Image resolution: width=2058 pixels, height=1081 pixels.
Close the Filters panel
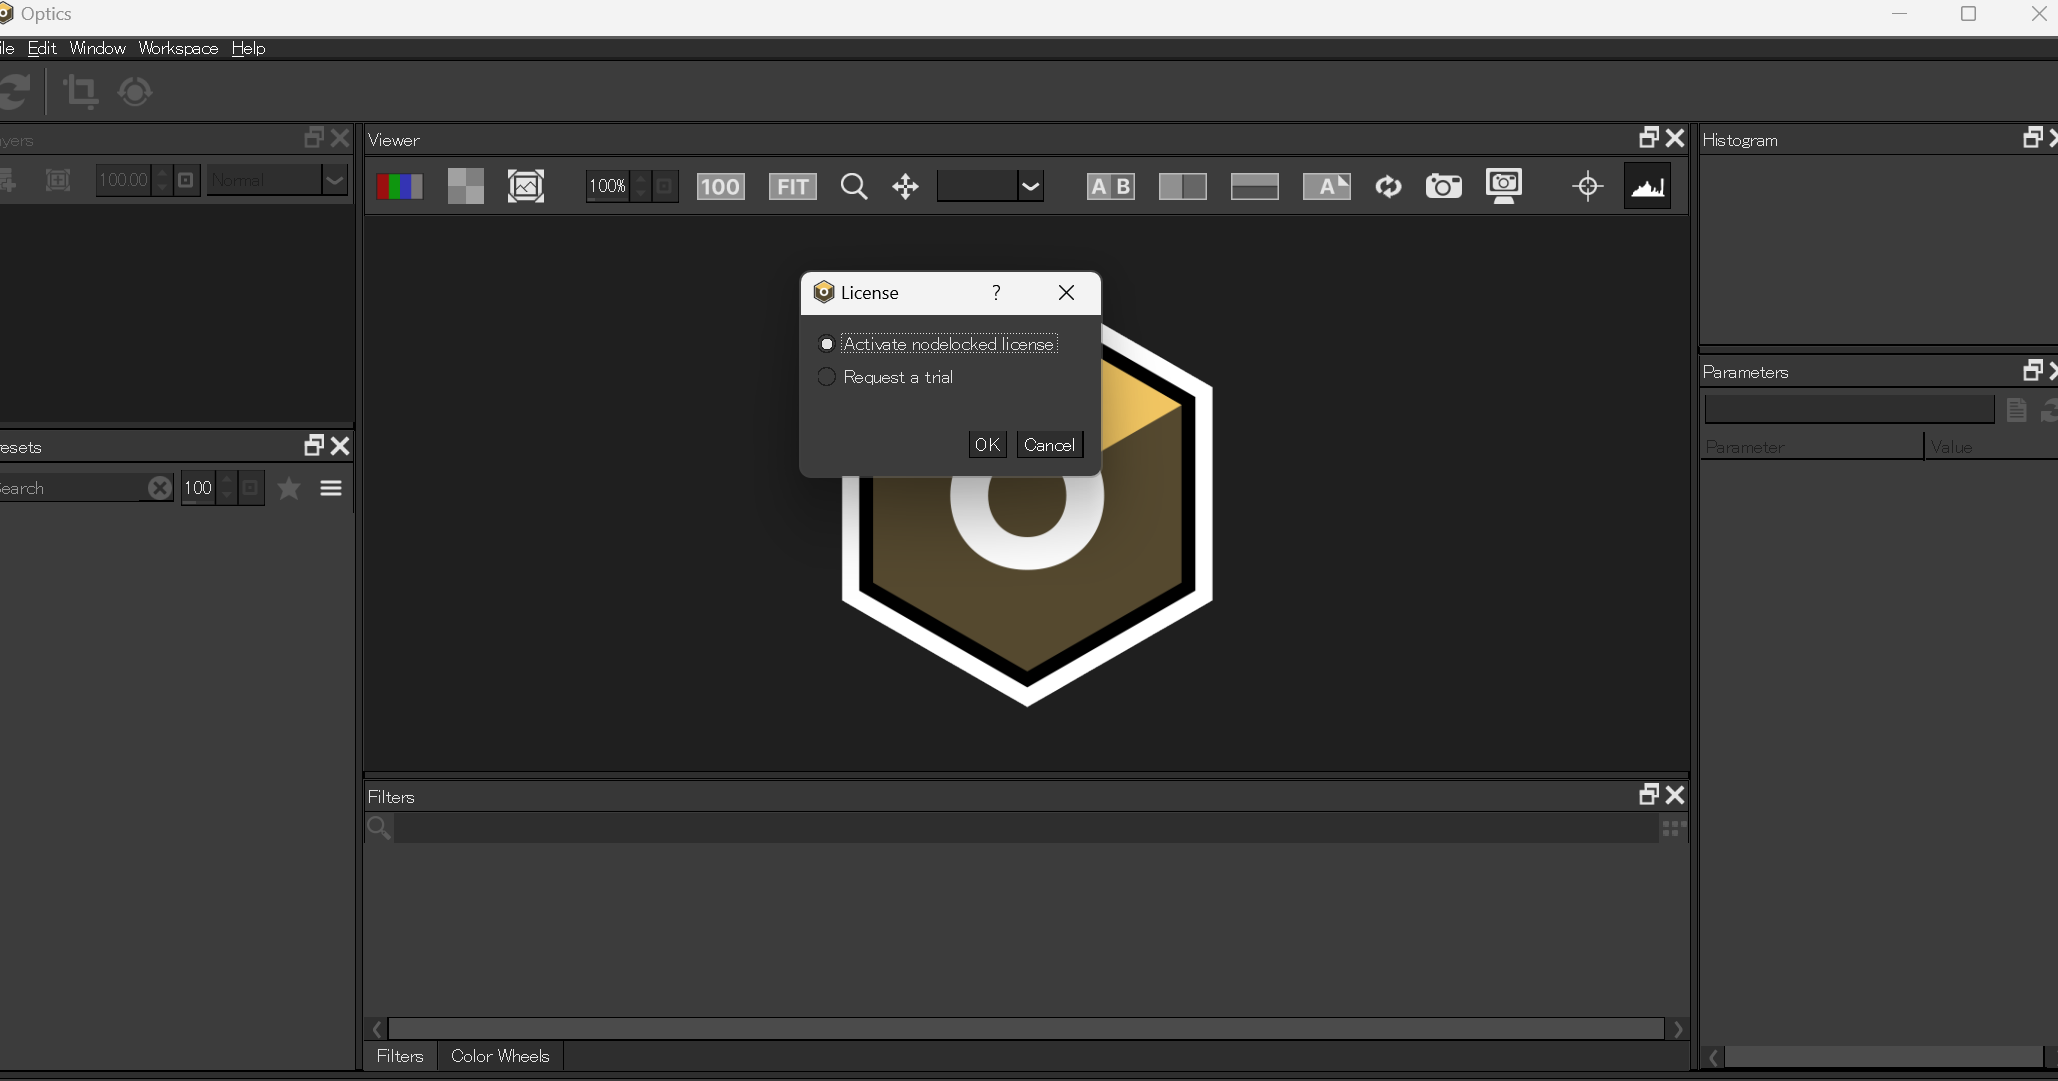[x=1675, y=794]
